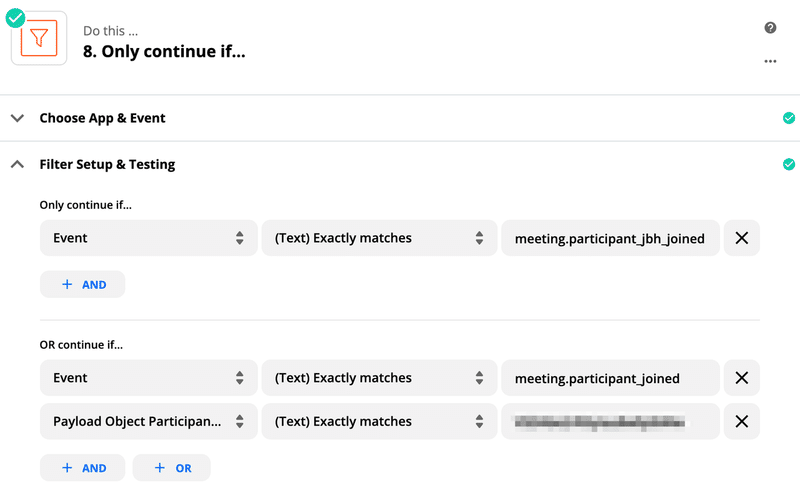Viewport: 800px width, 503px height.
Task: Click the blurred participant value field
Action: [x=610, y=421]
